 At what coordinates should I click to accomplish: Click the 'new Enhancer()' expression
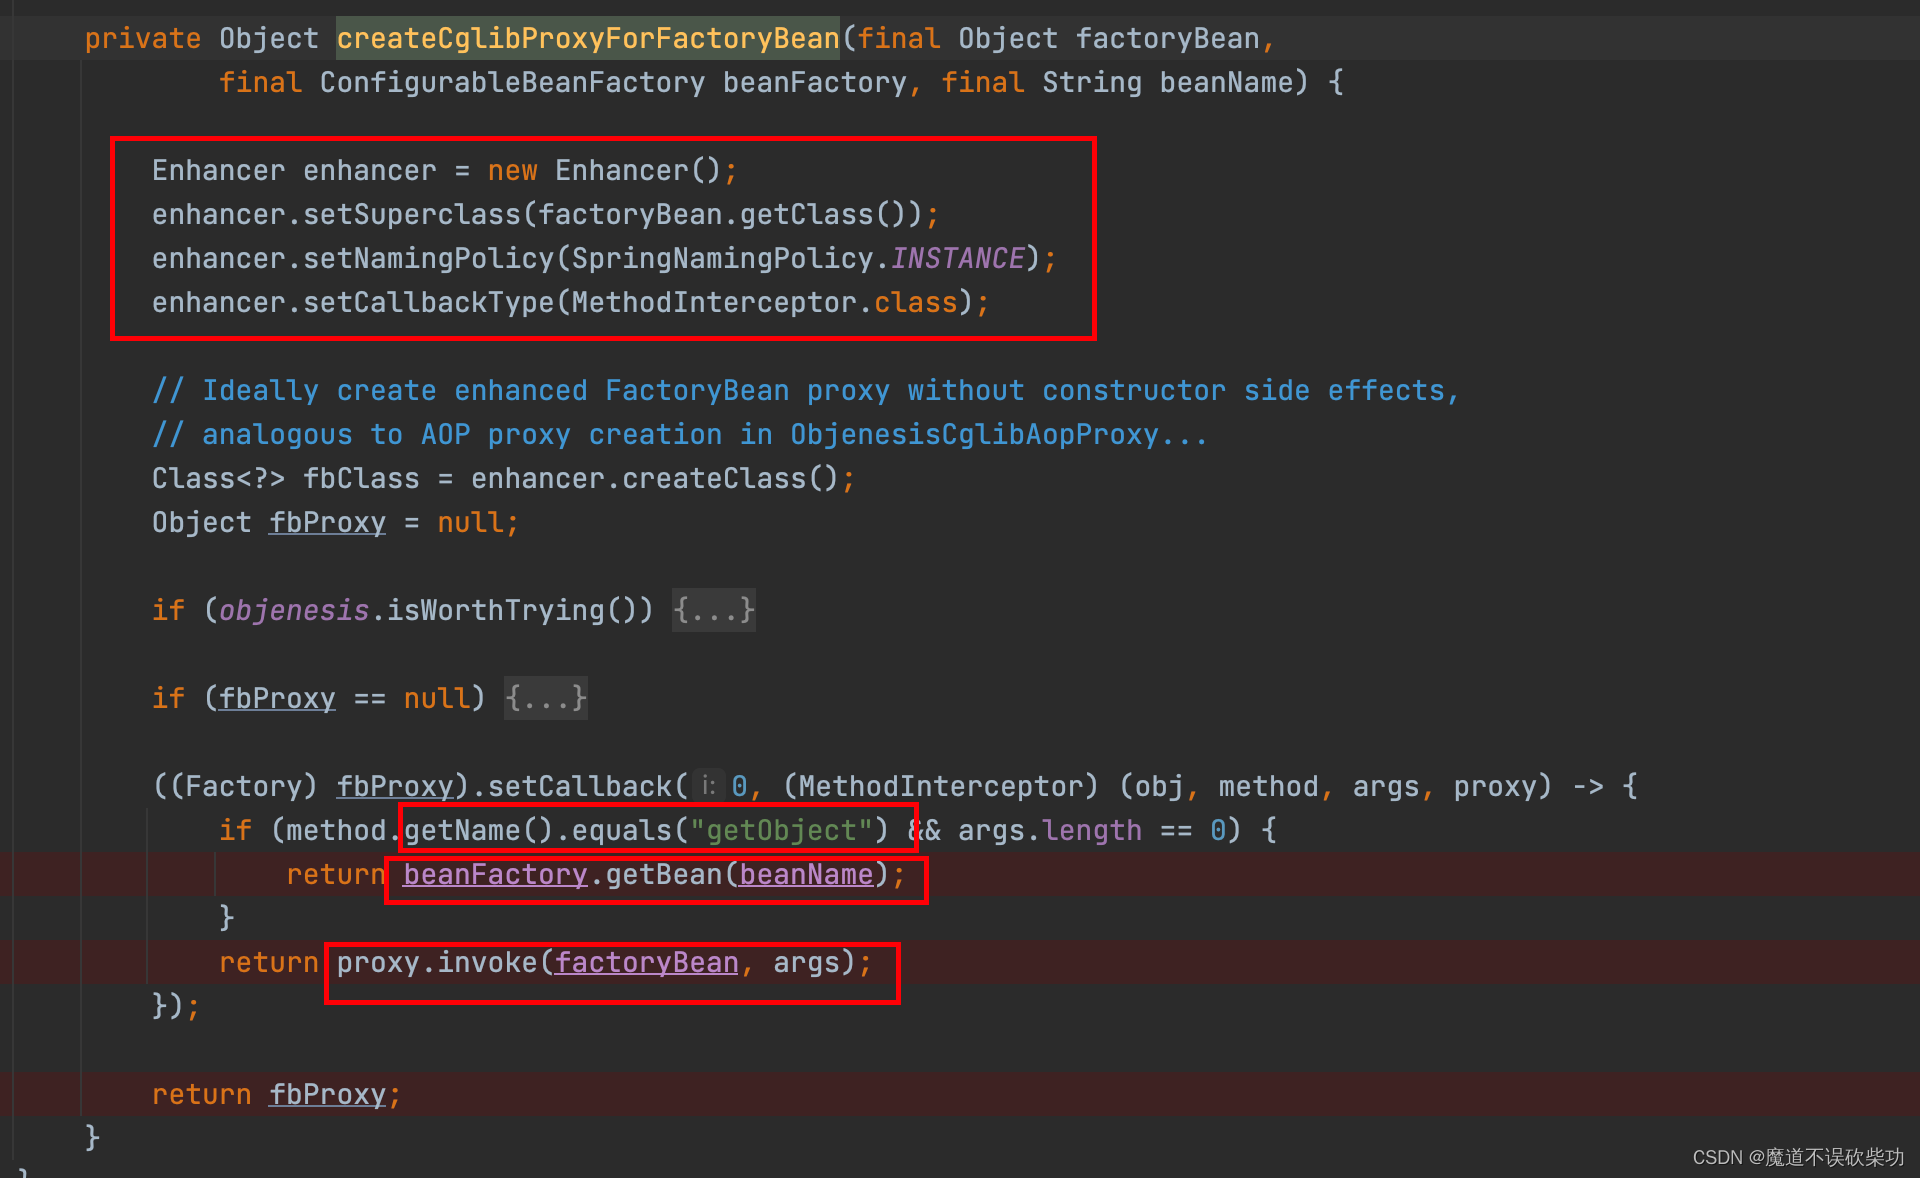click(x=604, y=171)
